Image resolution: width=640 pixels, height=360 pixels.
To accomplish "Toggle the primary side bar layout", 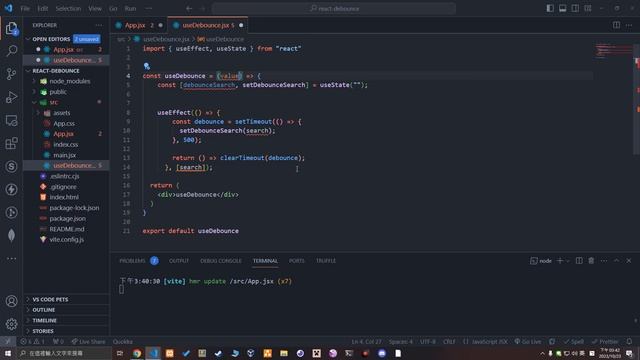I will pyautogui.click(x=550, y=8).
